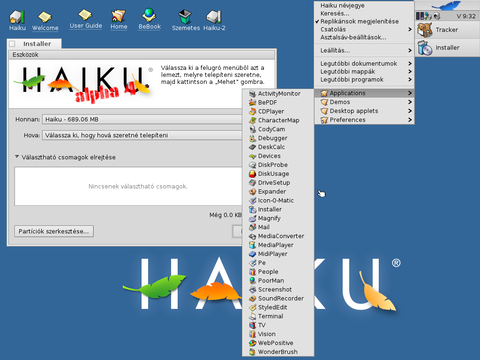This screenshot has height=360, width=480.
Task: Launch DriveSetup from the Applications menu
Action: coord(278,183)
